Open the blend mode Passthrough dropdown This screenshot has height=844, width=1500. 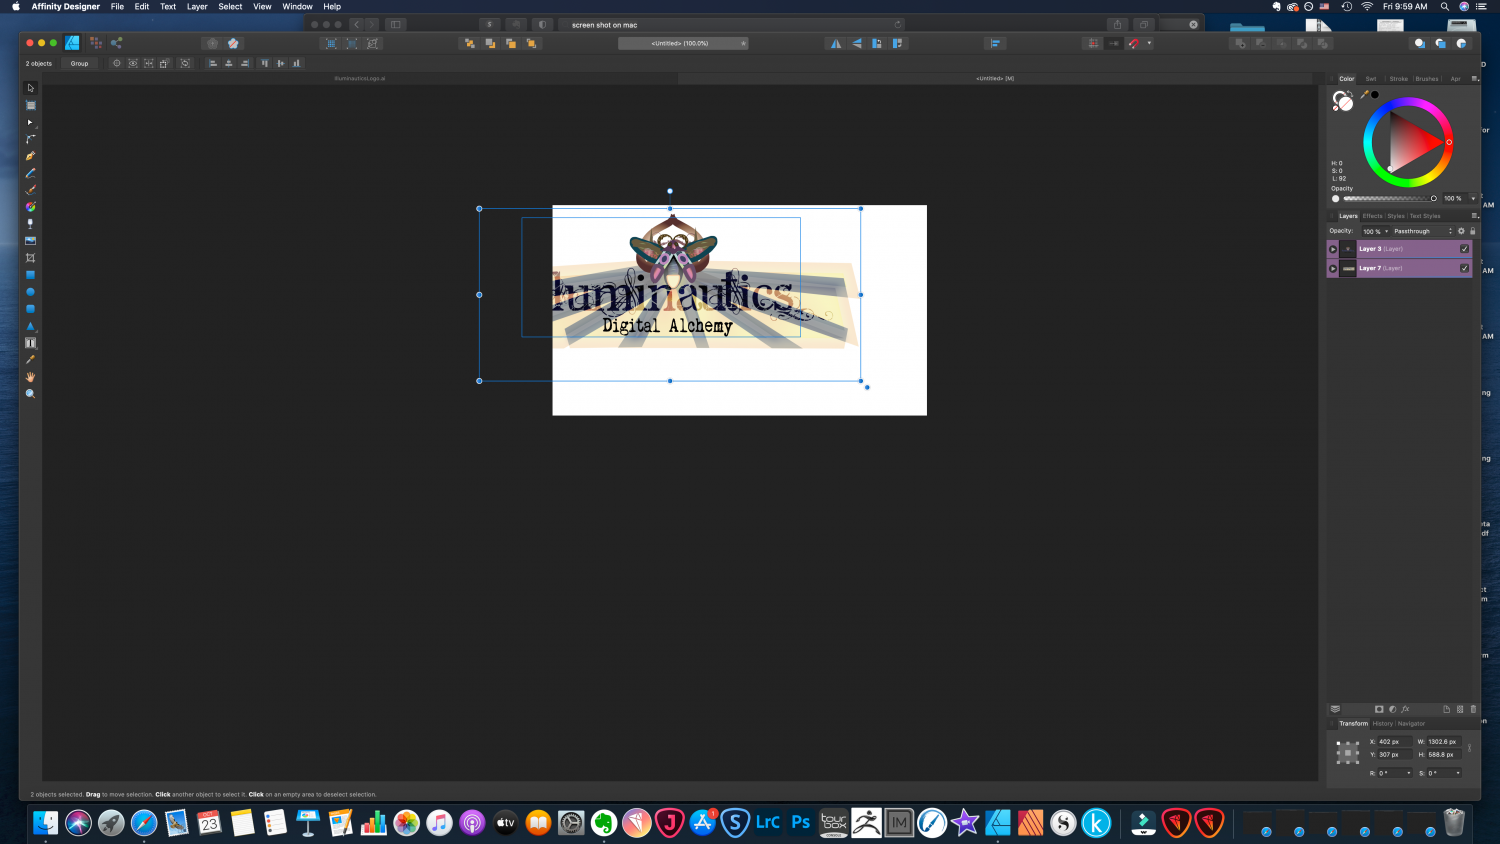[x=1420, y=231]
